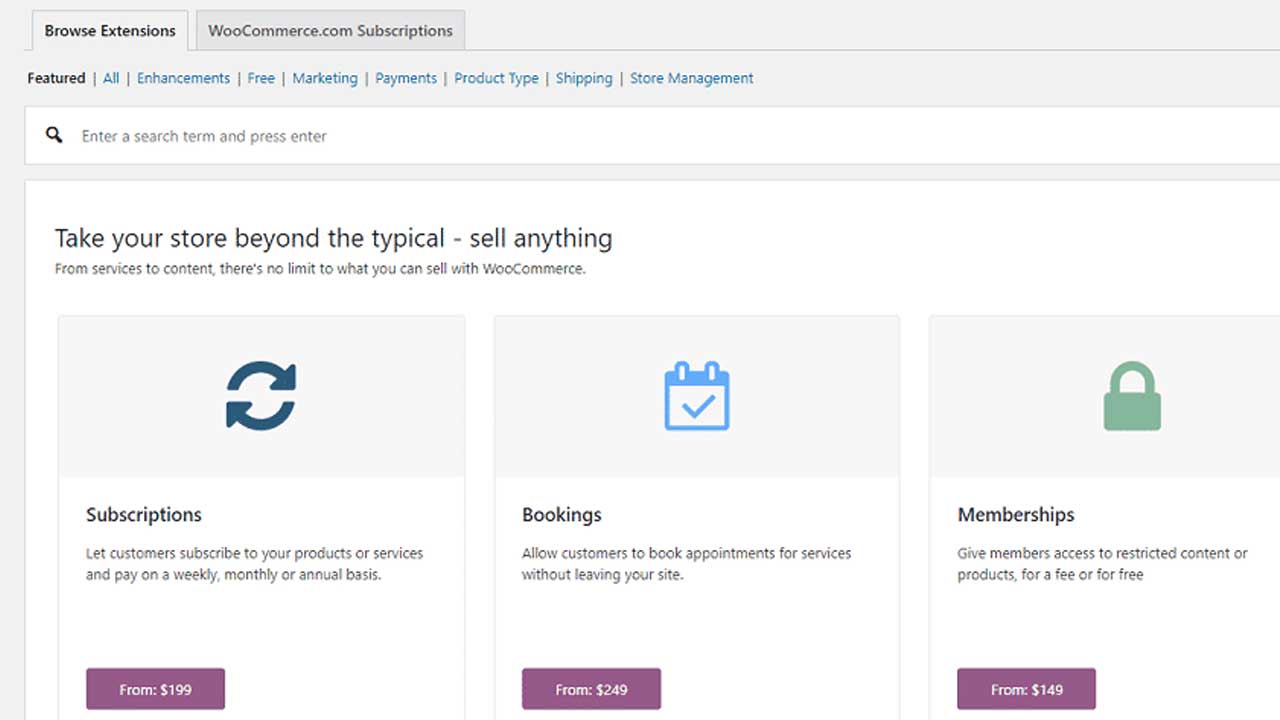Click the search magnifier icon

tap(53, 133)
